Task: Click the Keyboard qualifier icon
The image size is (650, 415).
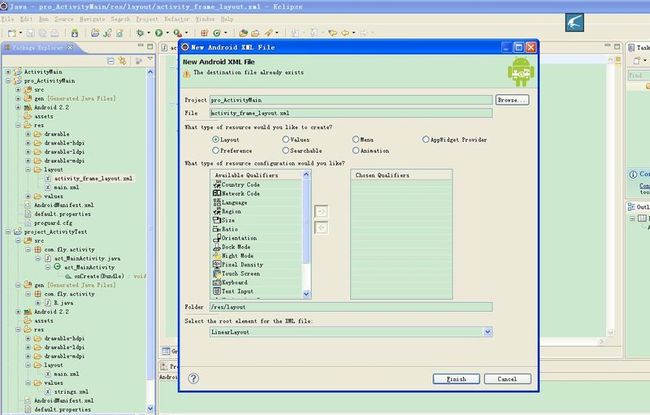Action: click(x=217, y=282)
